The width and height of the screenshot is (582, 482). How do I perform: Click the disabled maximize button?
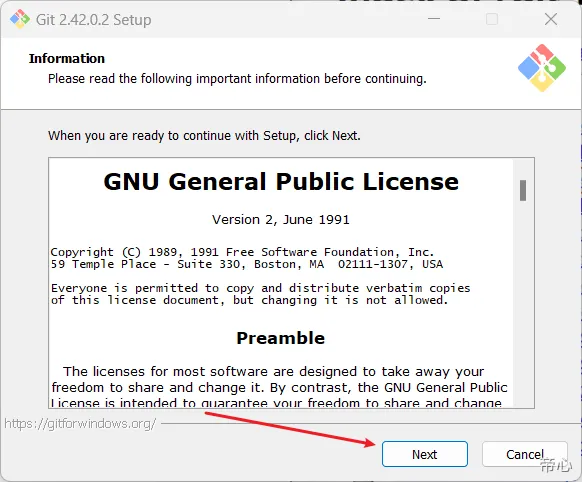click(x=492, y=19)
